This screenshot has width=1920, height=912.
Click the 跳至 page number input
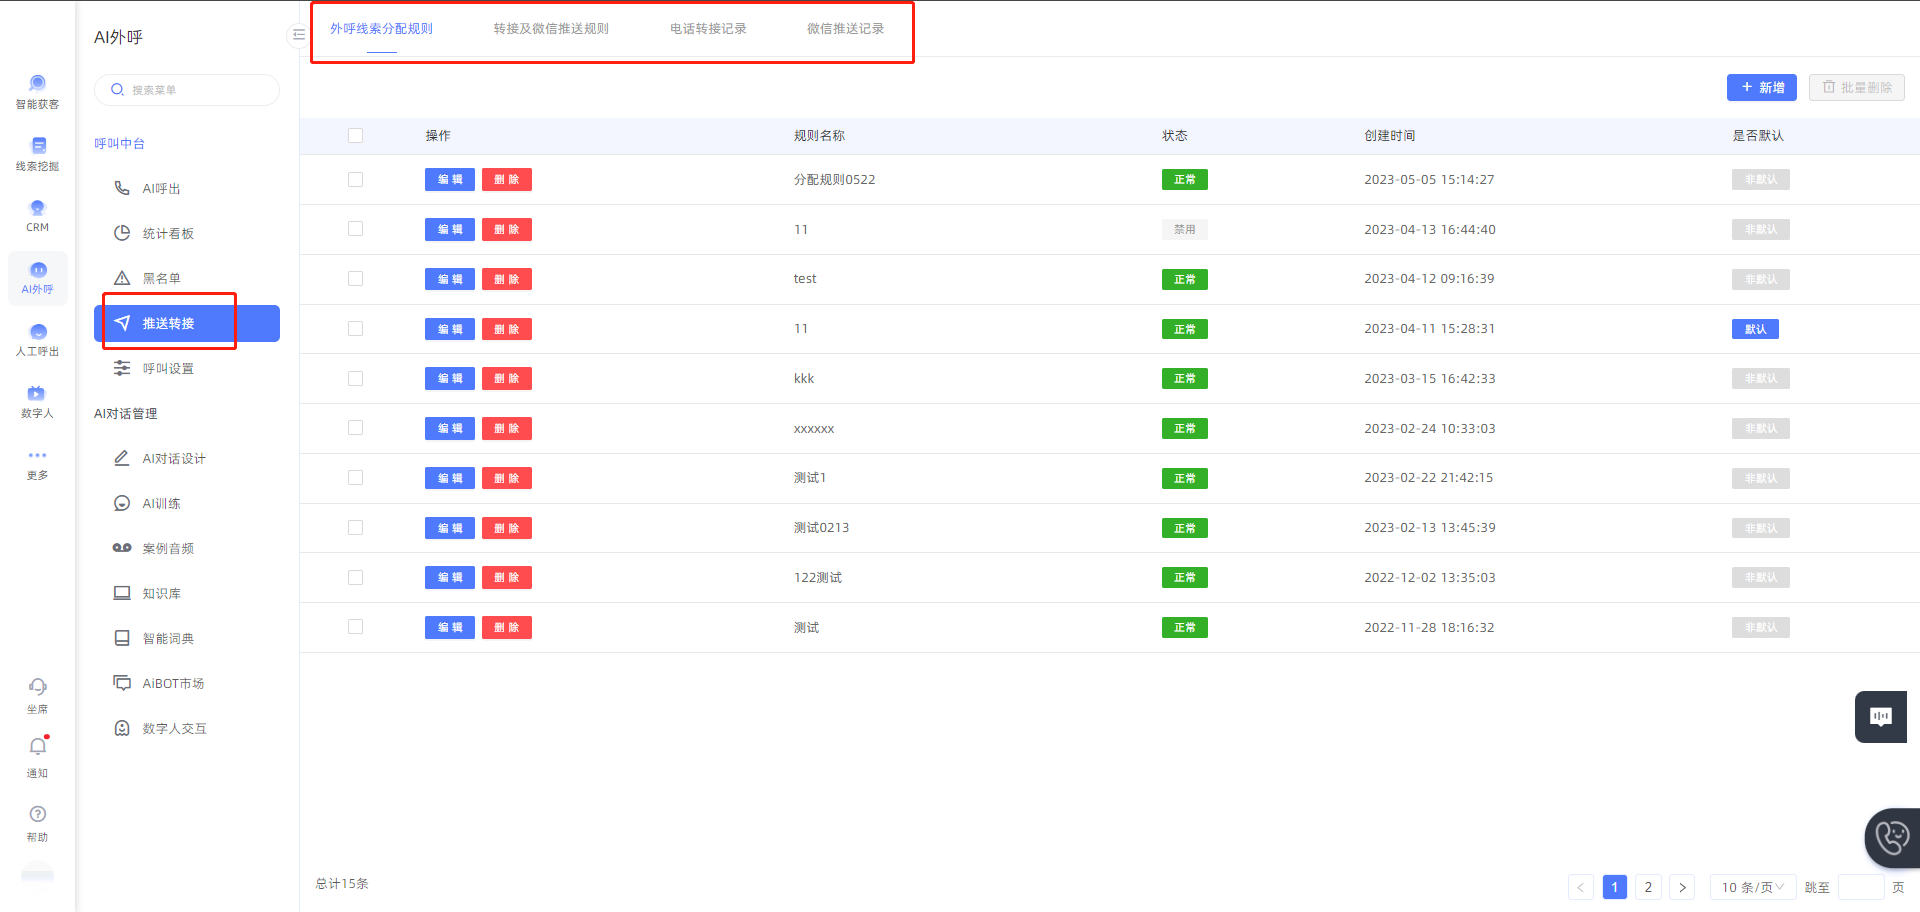pyautogui.click(x=1861, y=887)
